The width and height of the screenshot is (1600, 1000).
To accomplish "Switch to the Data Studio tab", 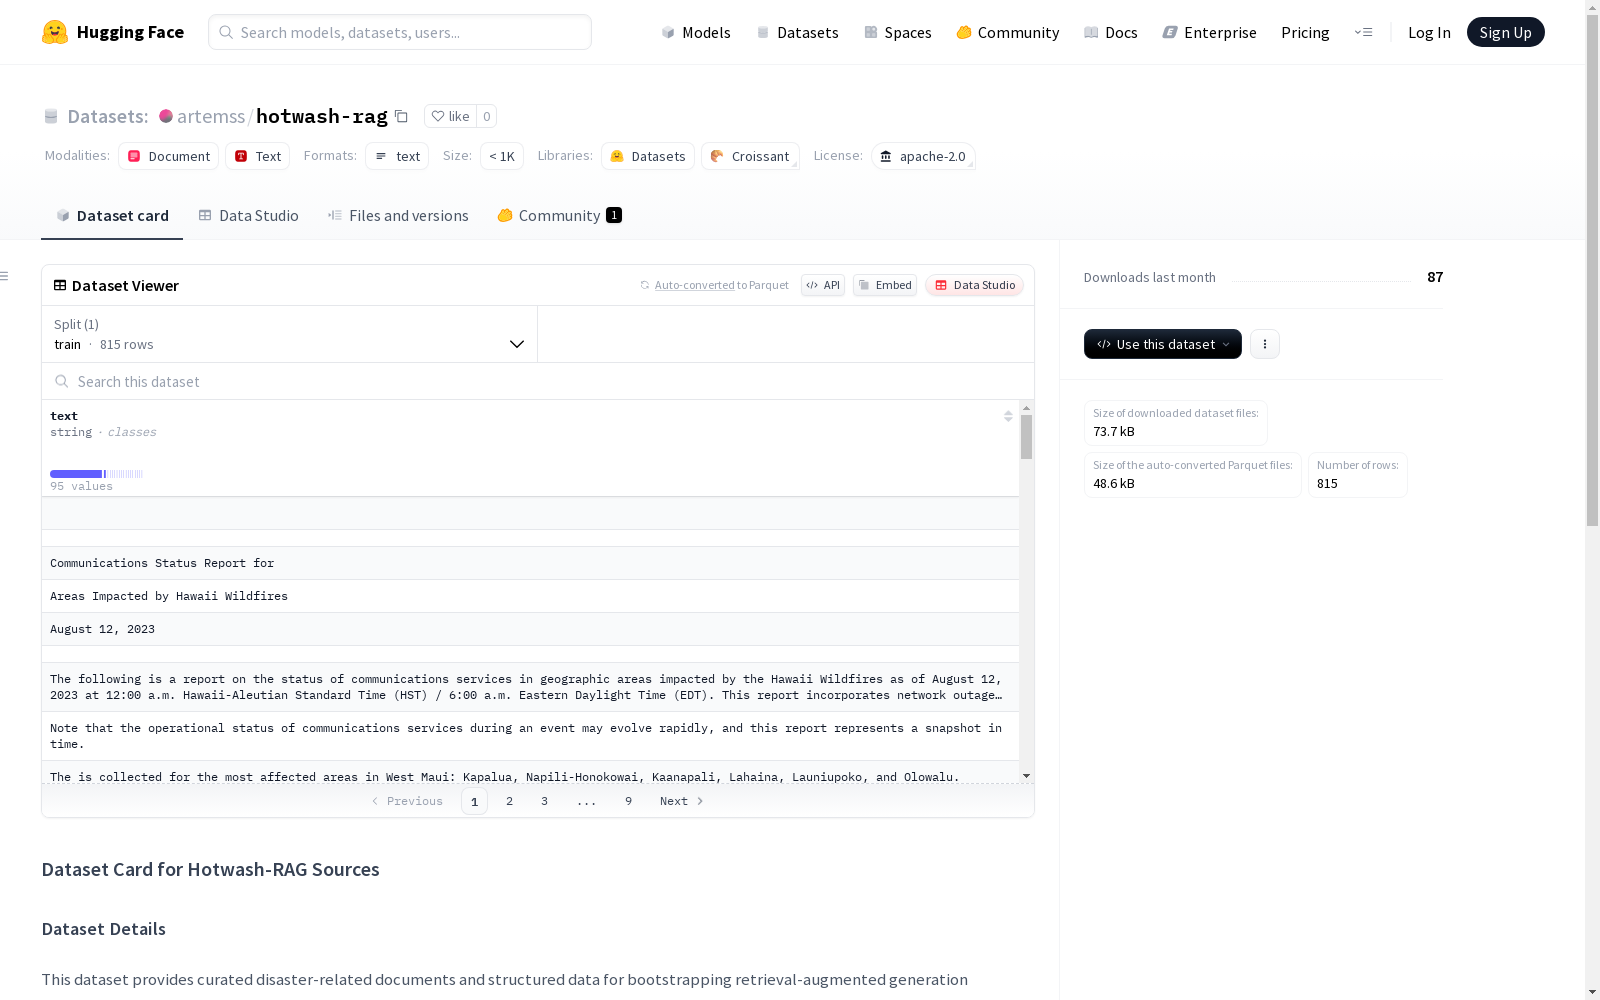I will tap(249, 216).
